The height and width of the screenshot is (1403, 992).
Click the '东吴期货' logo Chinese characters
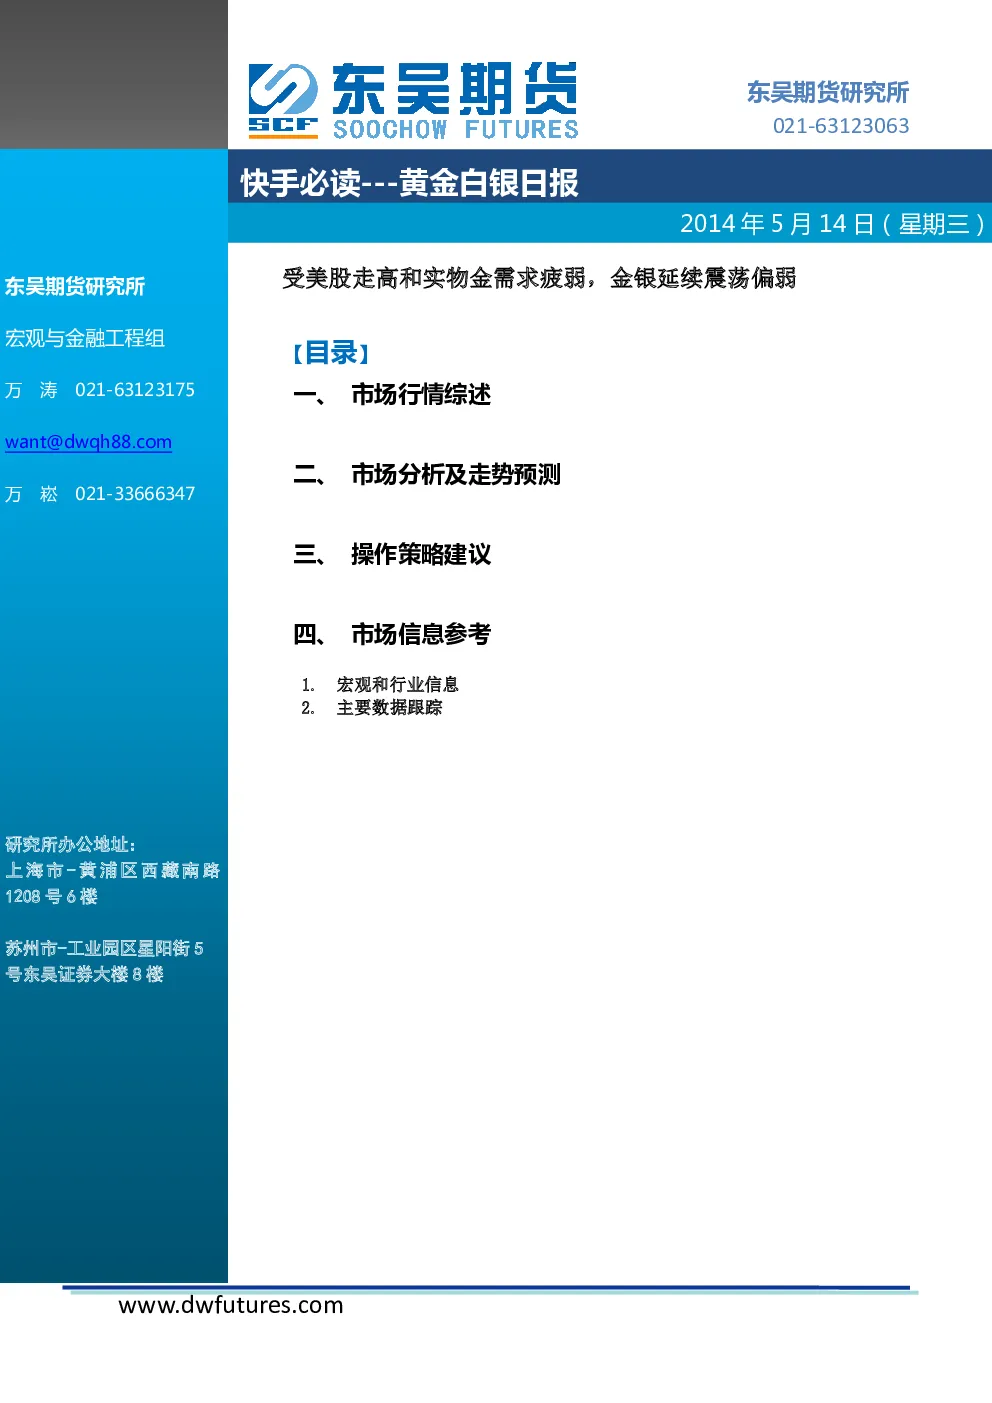[455, 88]
